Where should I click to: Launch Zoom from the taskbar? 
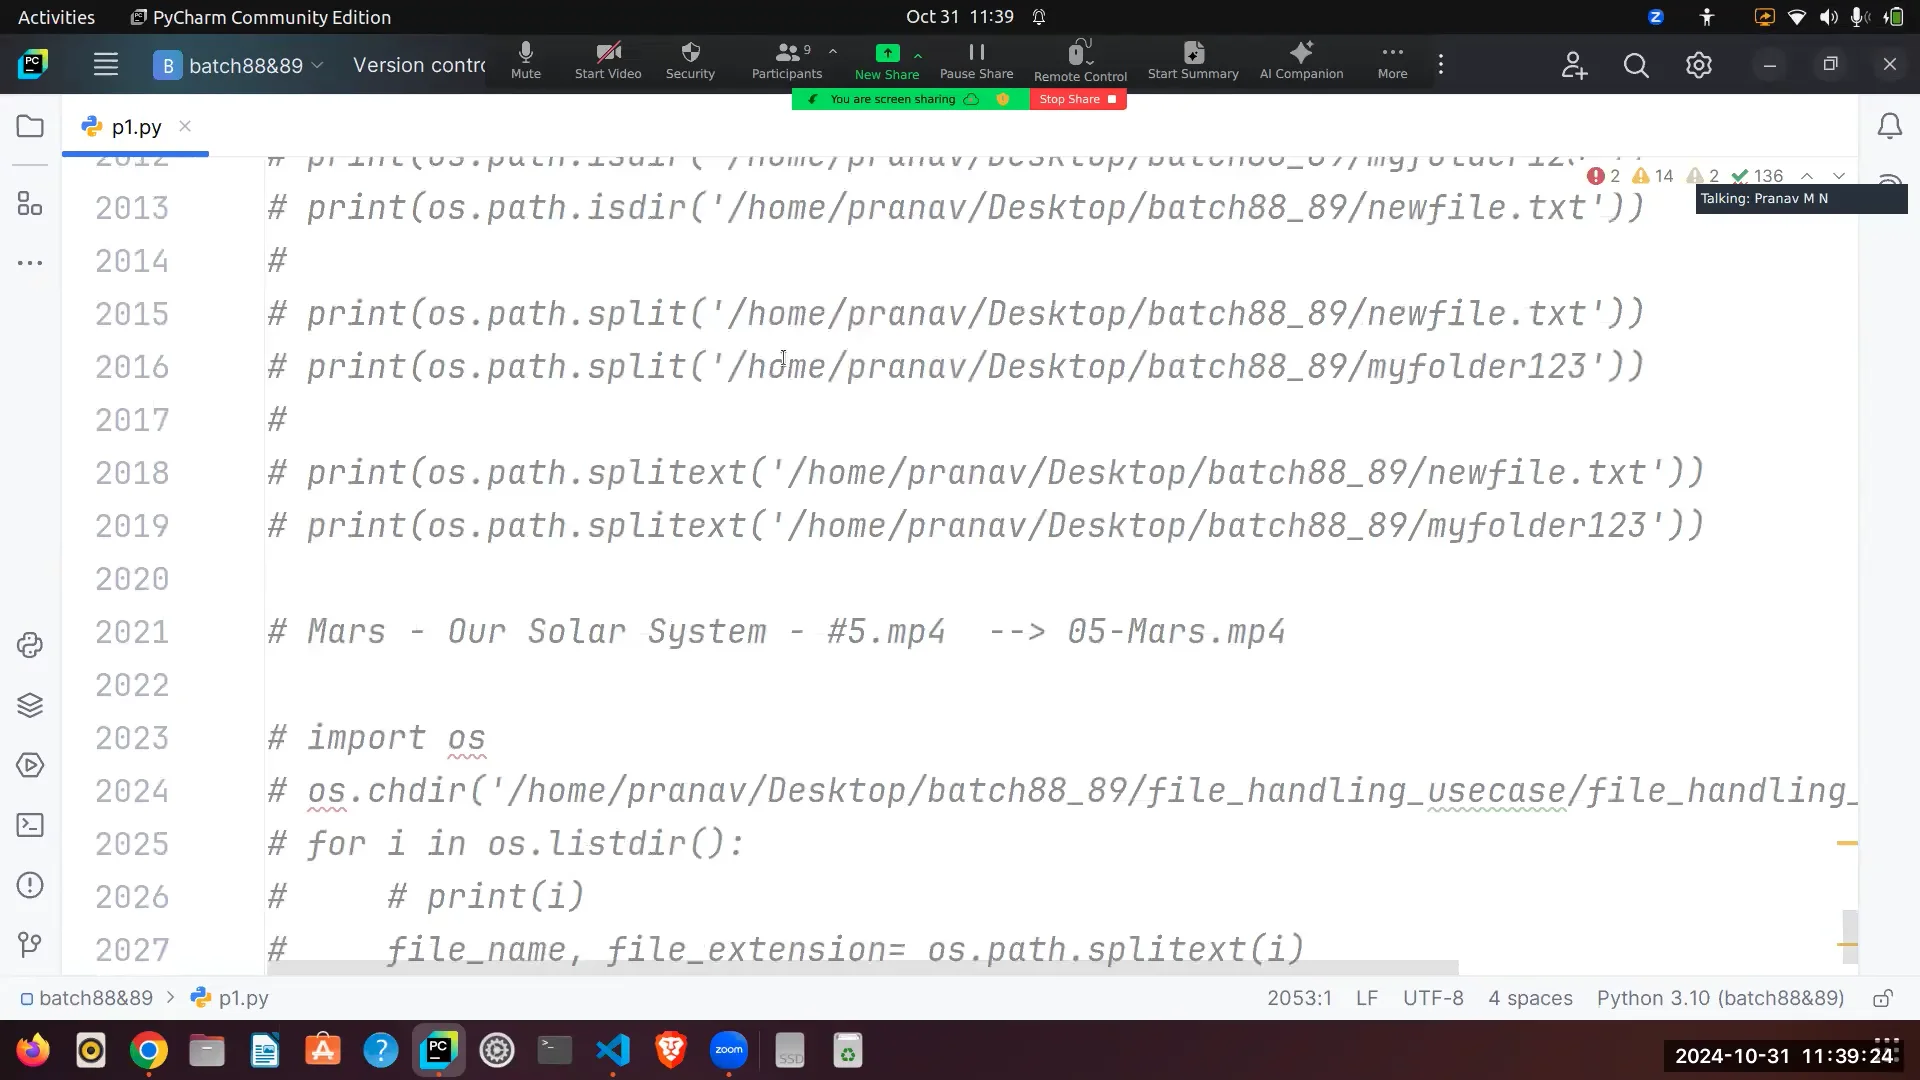pyautogui.click(x=728, y=1050)
